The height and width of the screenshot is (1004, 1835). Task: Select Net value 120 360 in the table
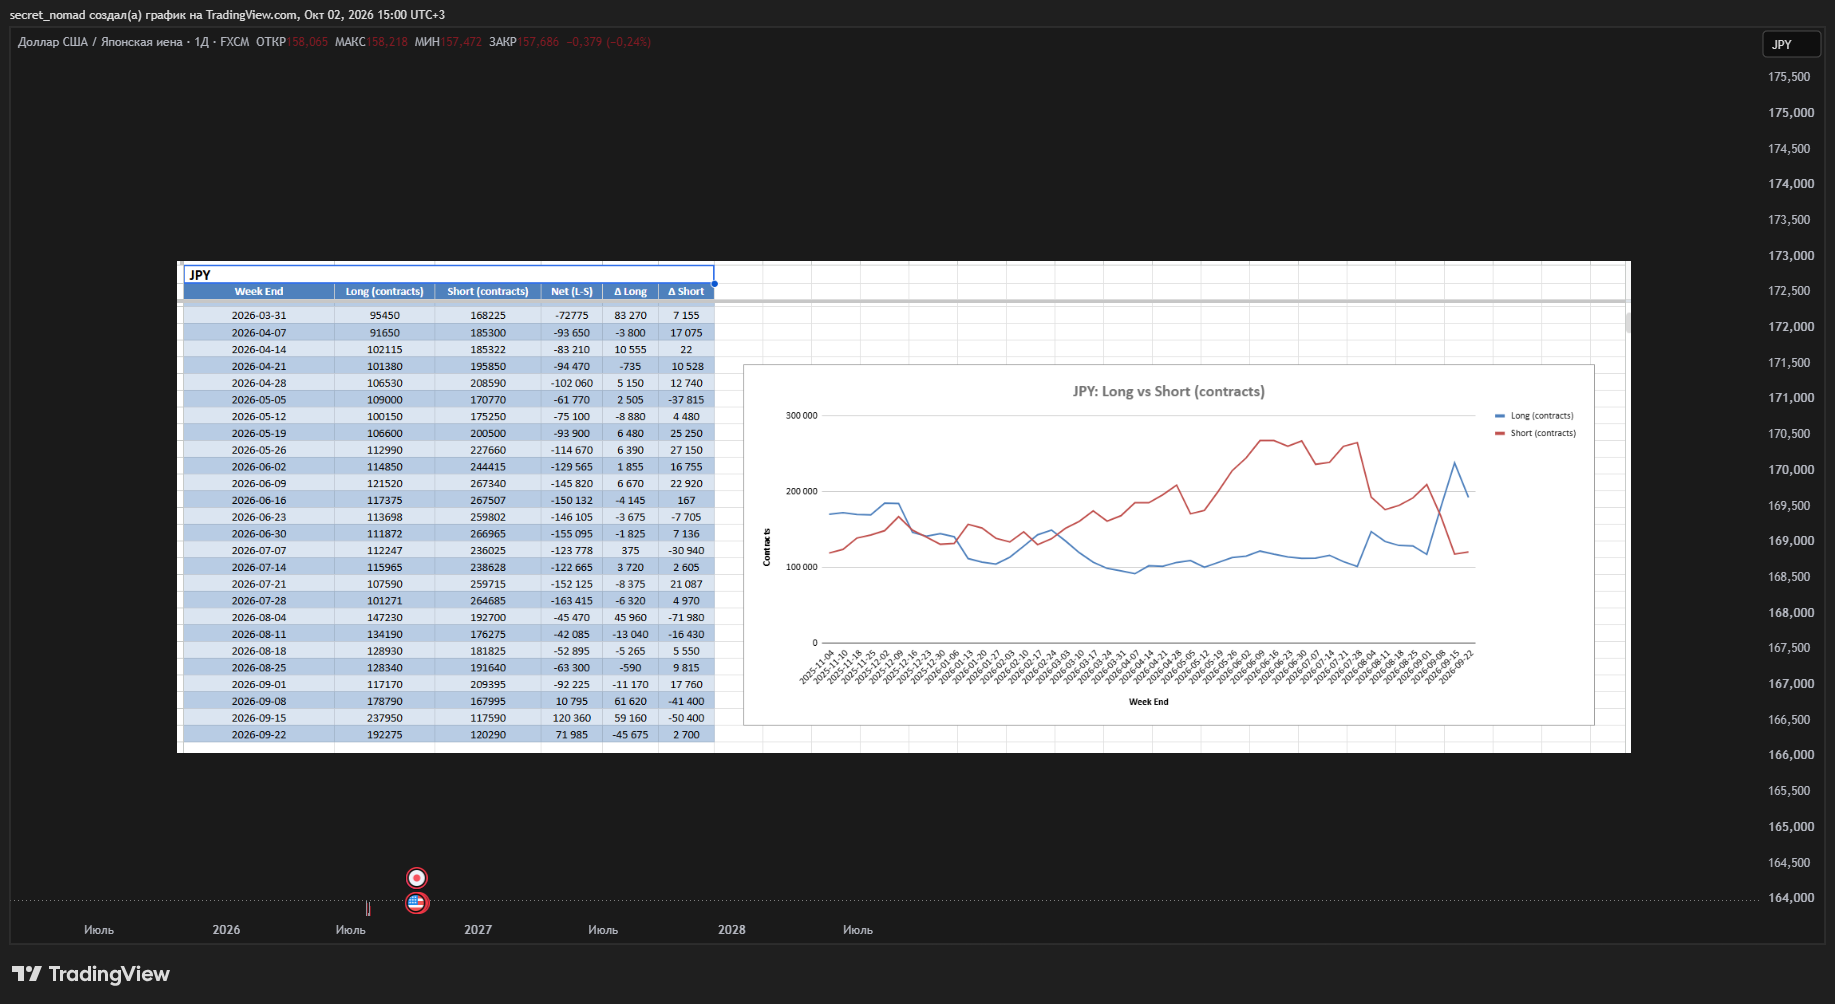coord(572,718)
